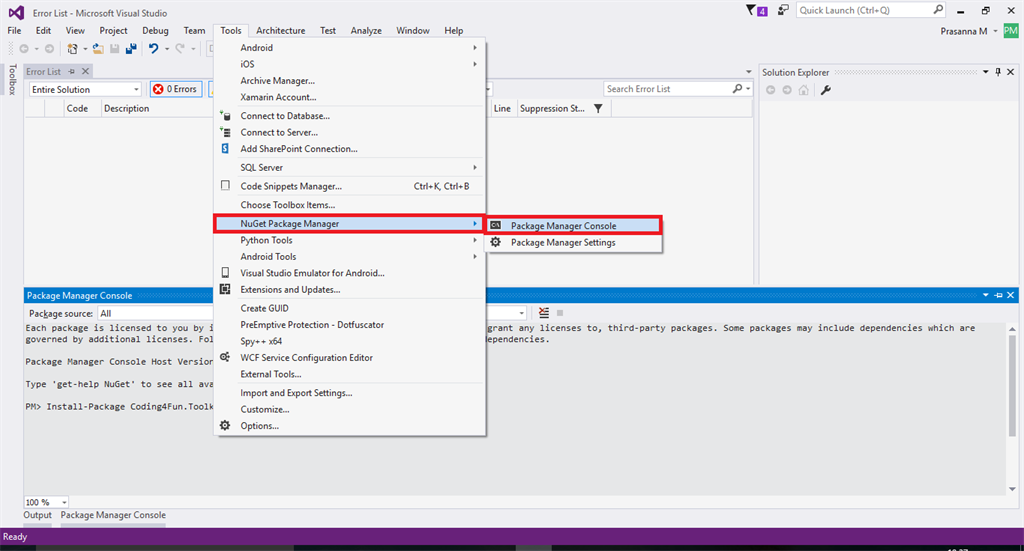Image resolution: width=1024 pixels, height=551 pixels.
Task: Select Archive Manager menu item
Action: pyautogui.click(x=350, y=80)
